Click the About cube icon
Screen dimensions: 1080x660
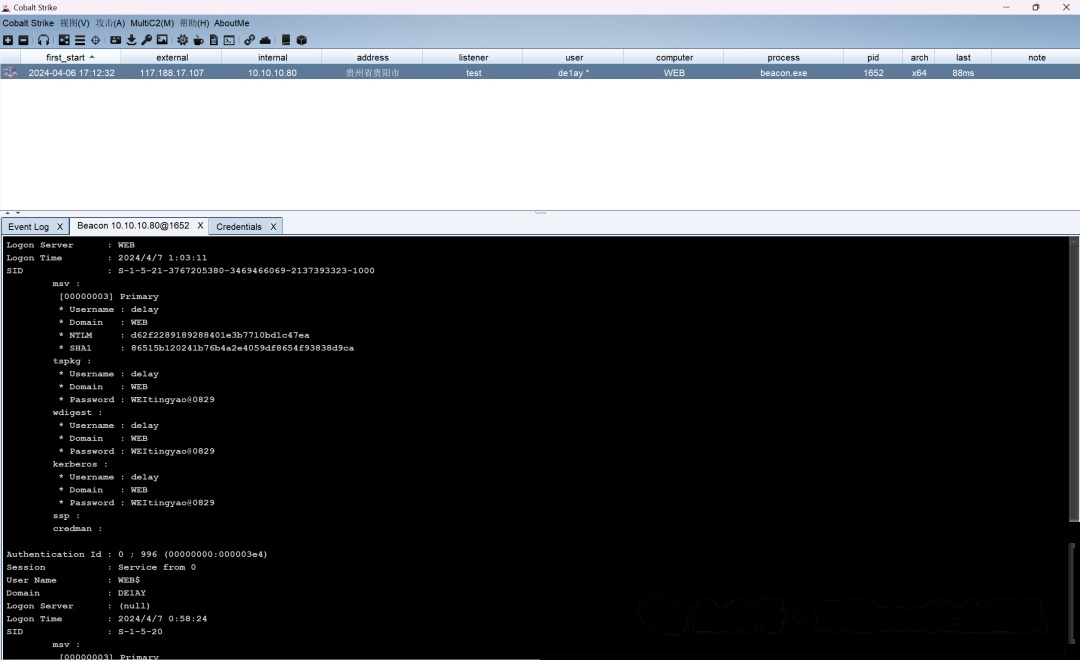coord(302,40)
